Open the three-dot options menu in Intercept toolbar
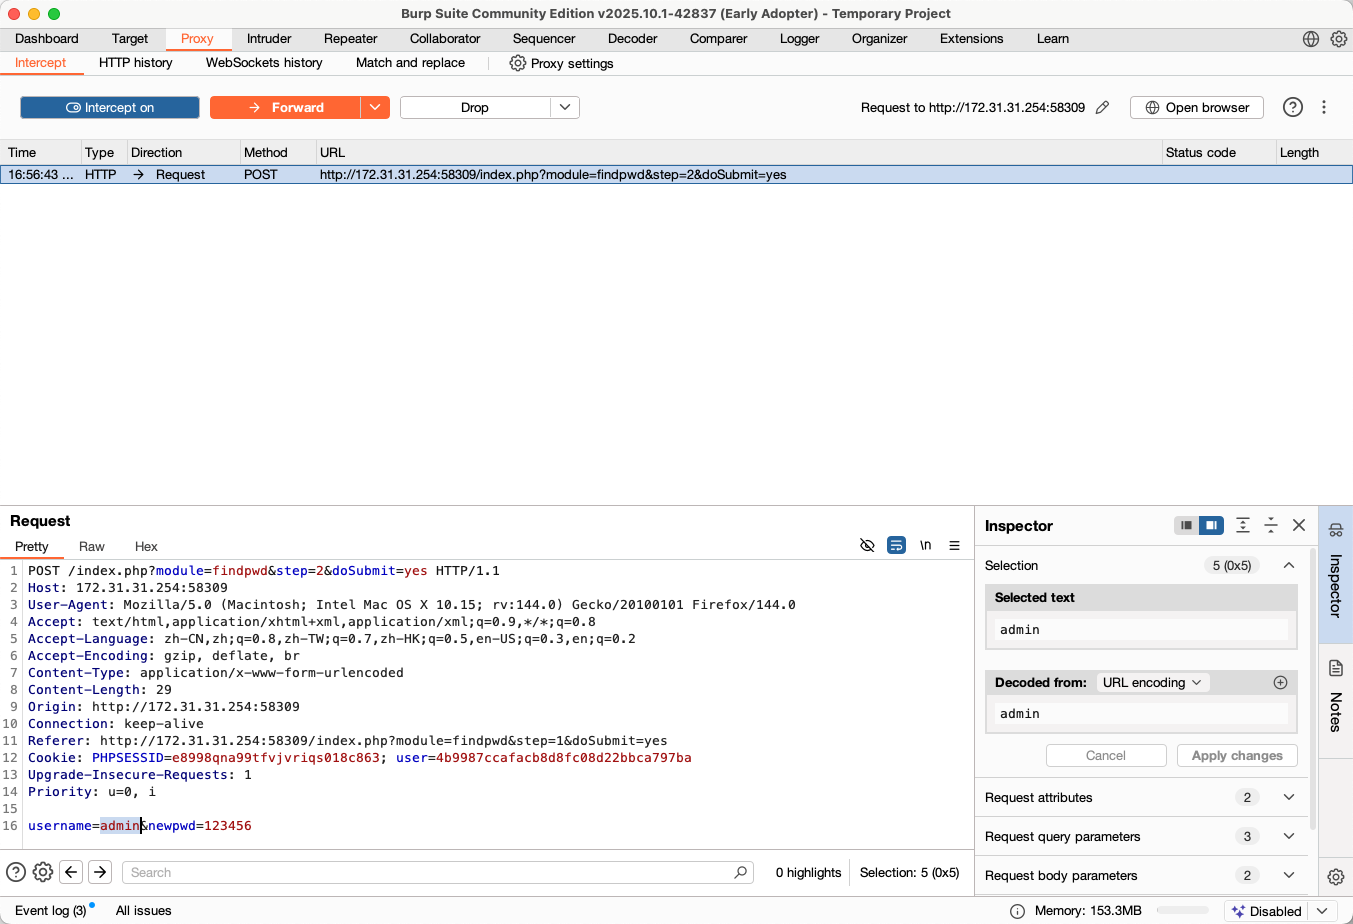The width and height of the screenshot is (1353, 924). click(1324, 107)
